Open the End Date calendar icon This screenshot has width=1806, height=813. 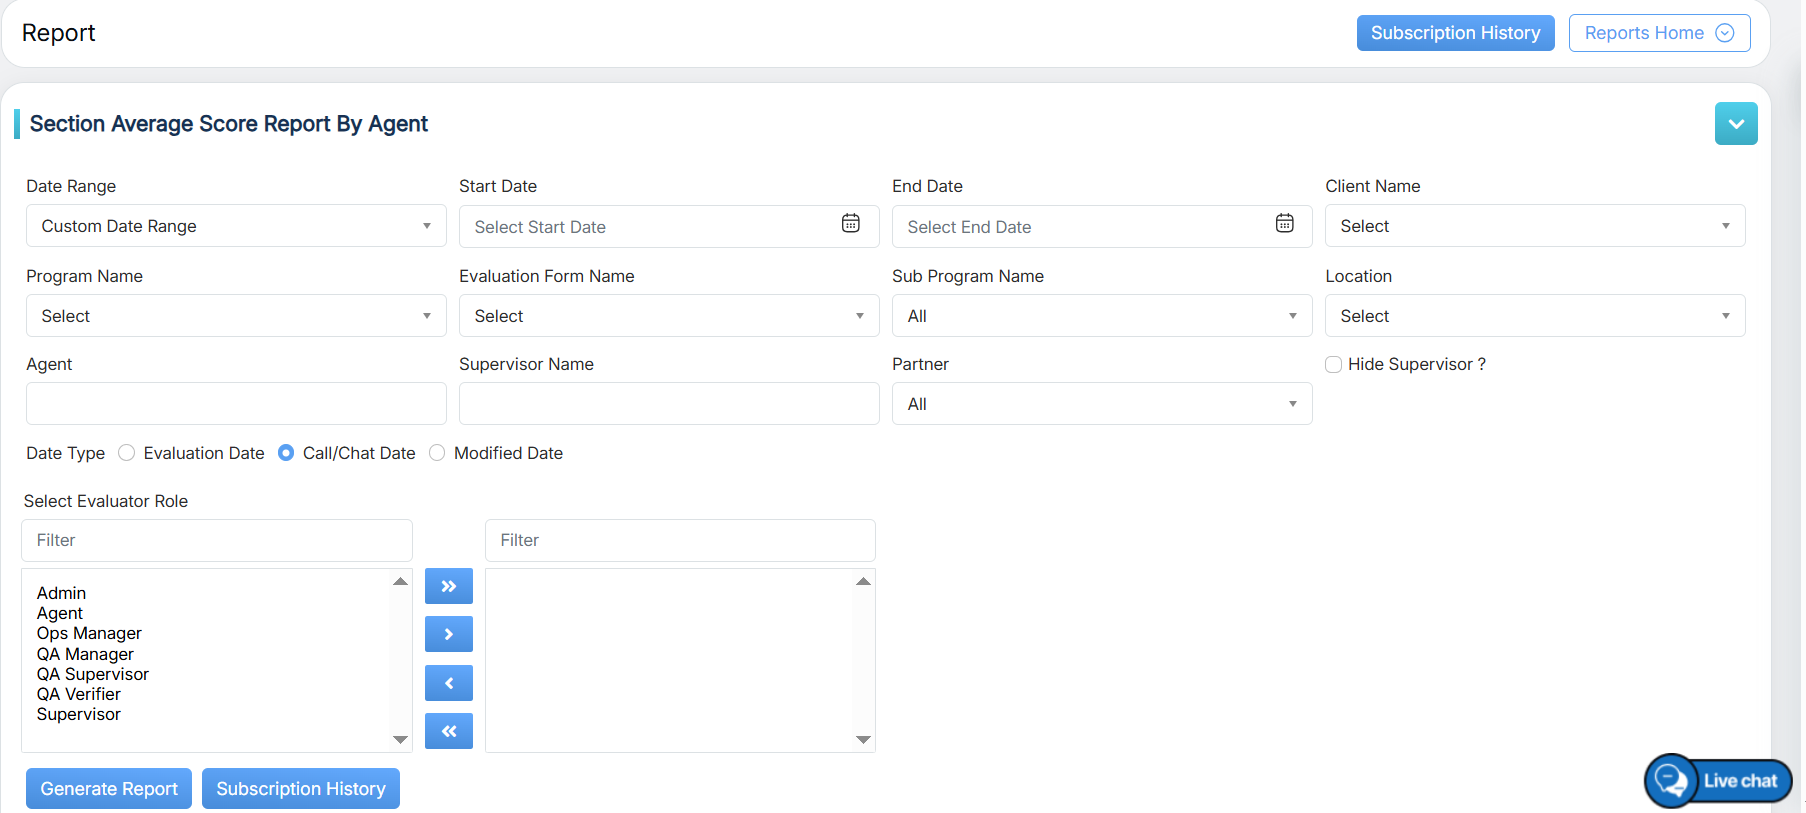(x=1284, y=224)
